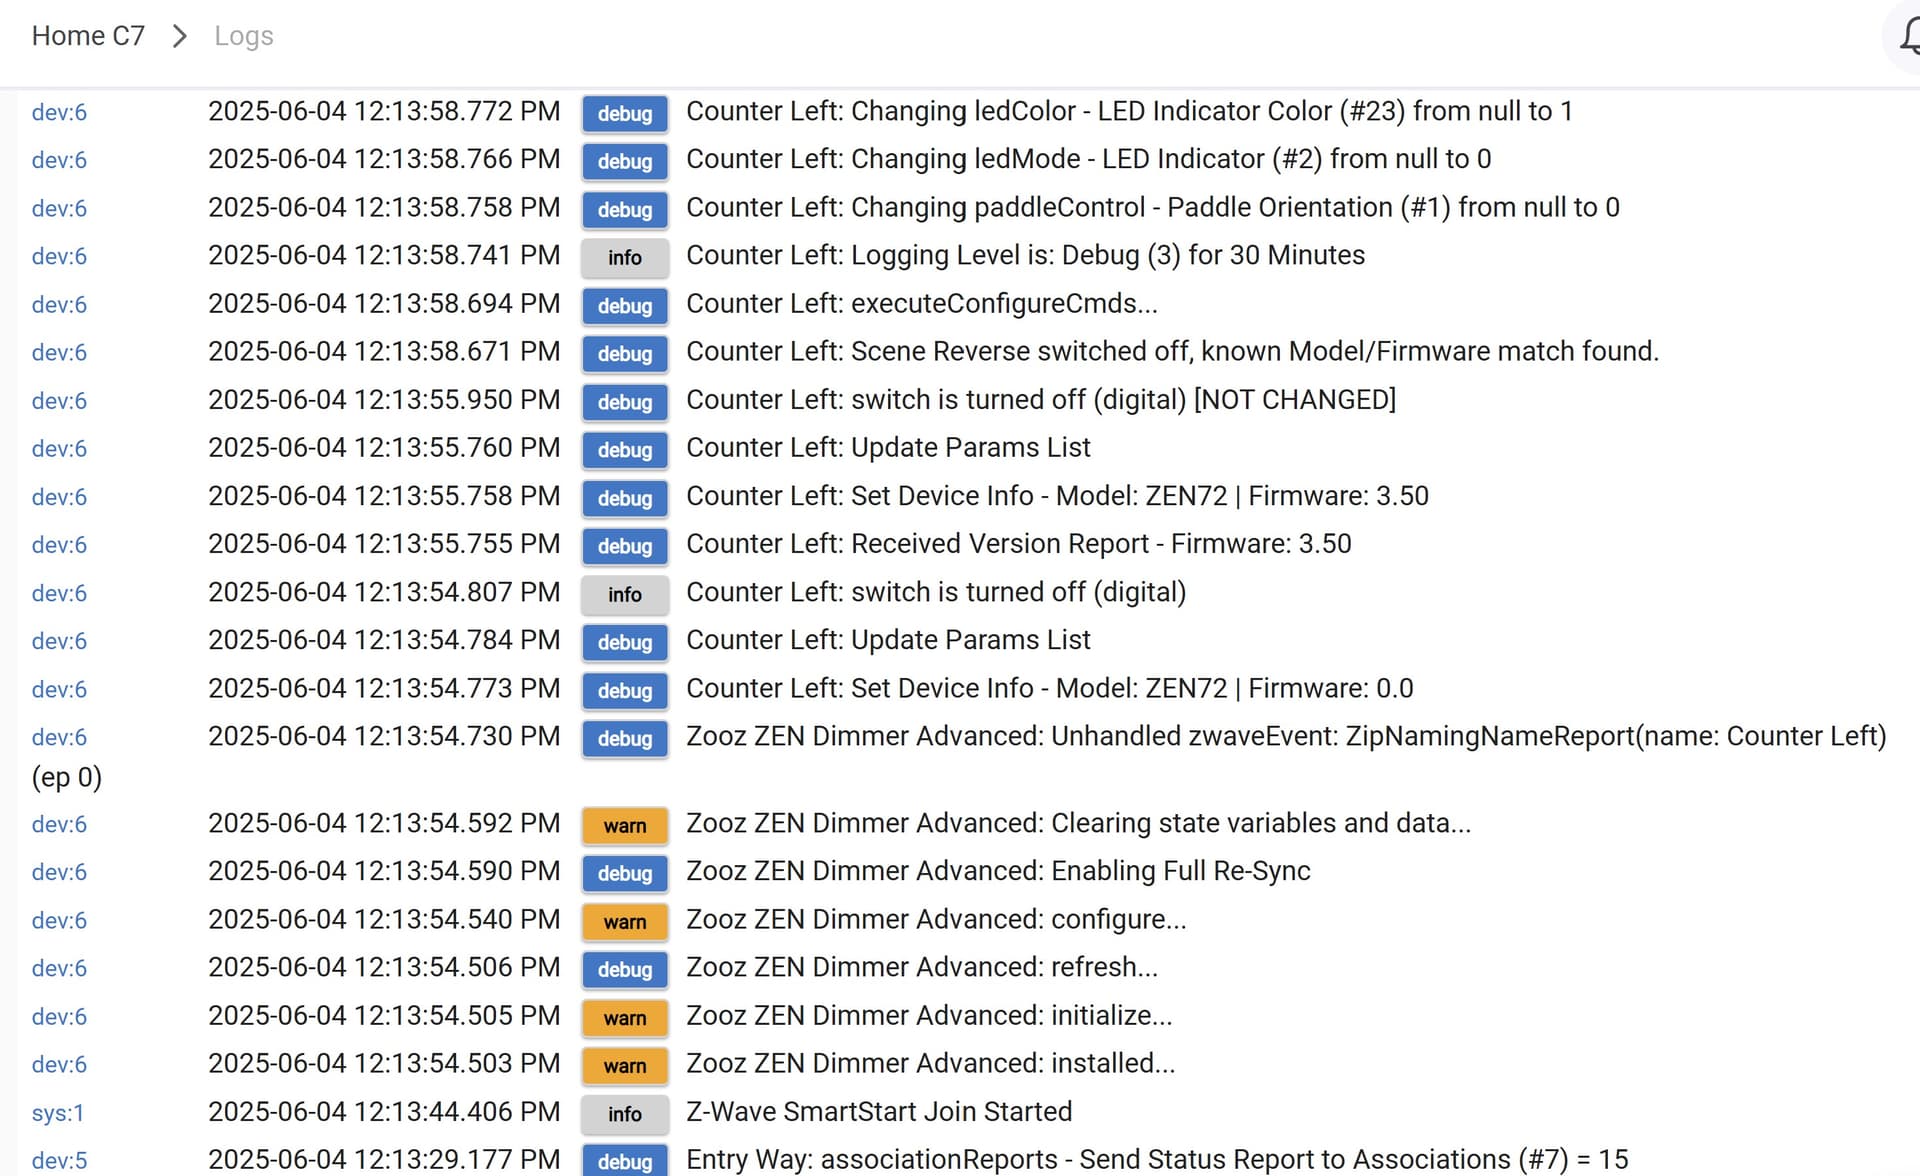Open sys:1 link for SmartStart entry
Image resolution: width=1920 pixels, height=1176 pixels.
point(58,1113)
